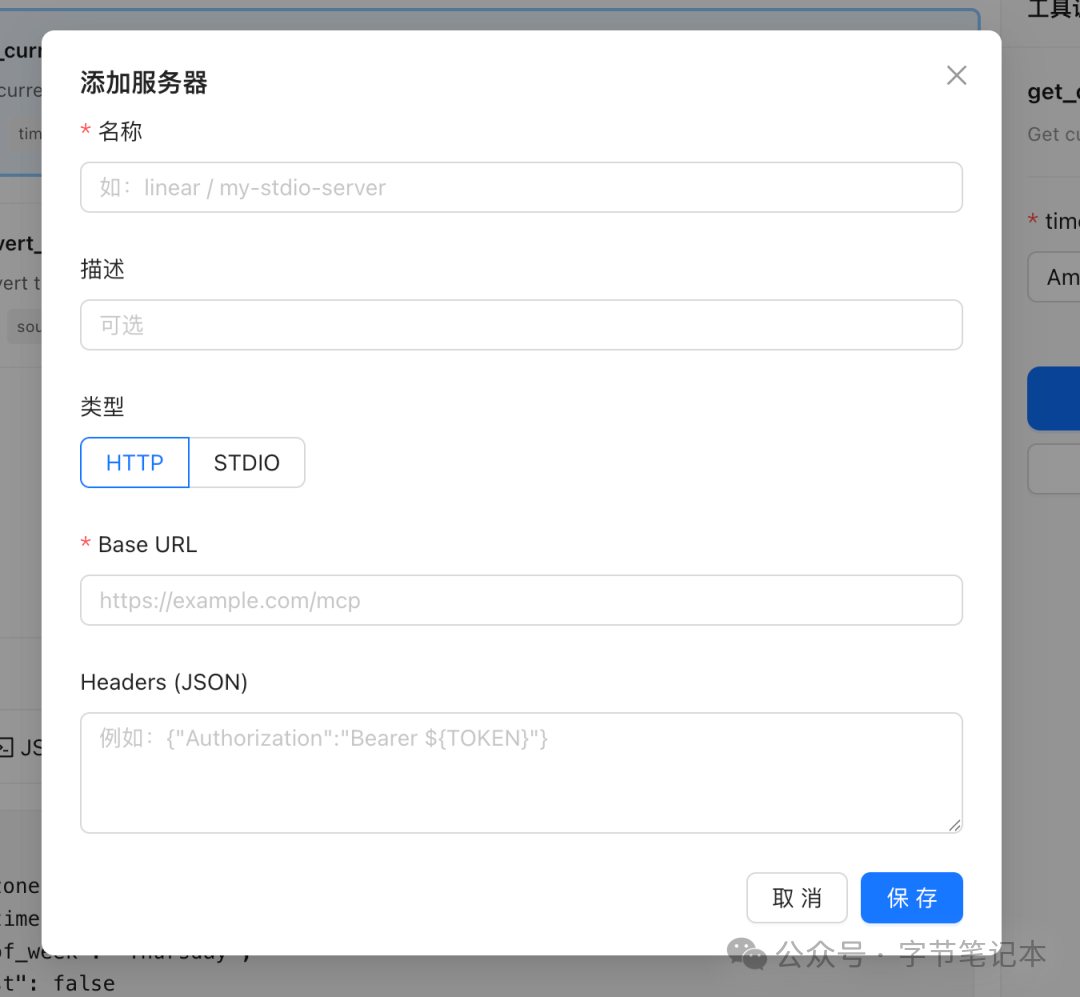The width and height of the screenshot is (1080, 997).
Task: Click the 工具 heading at top right
Action: 1050,10
